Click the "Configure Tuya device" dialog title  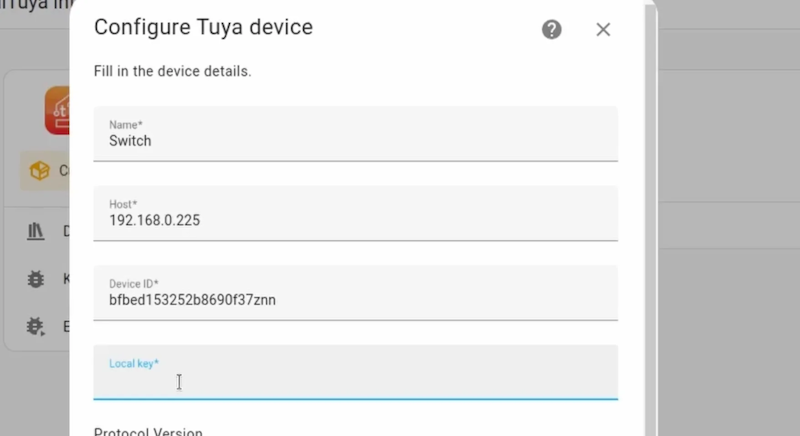click(203, 27)
